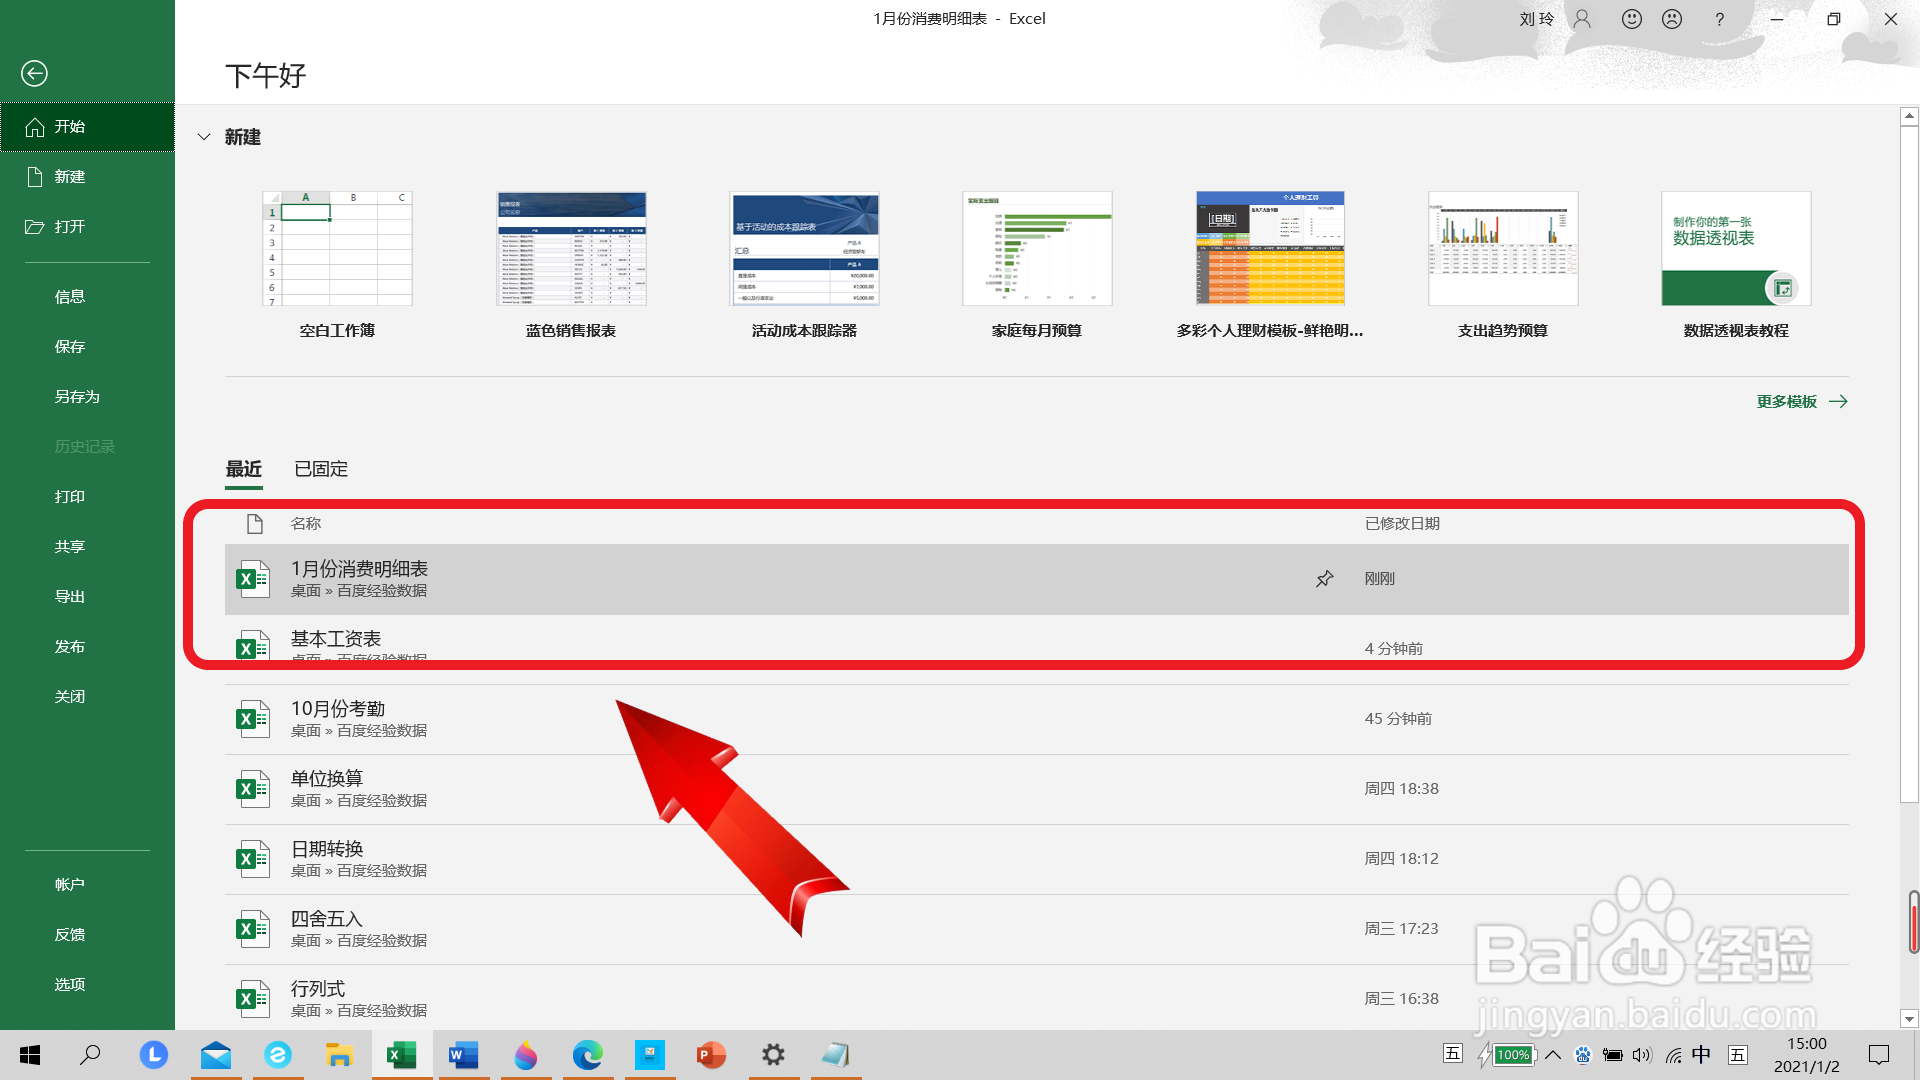
Task: Pin the 1月份消费明细表 file
Action: pyautogui.click(x=1324, y=579)
